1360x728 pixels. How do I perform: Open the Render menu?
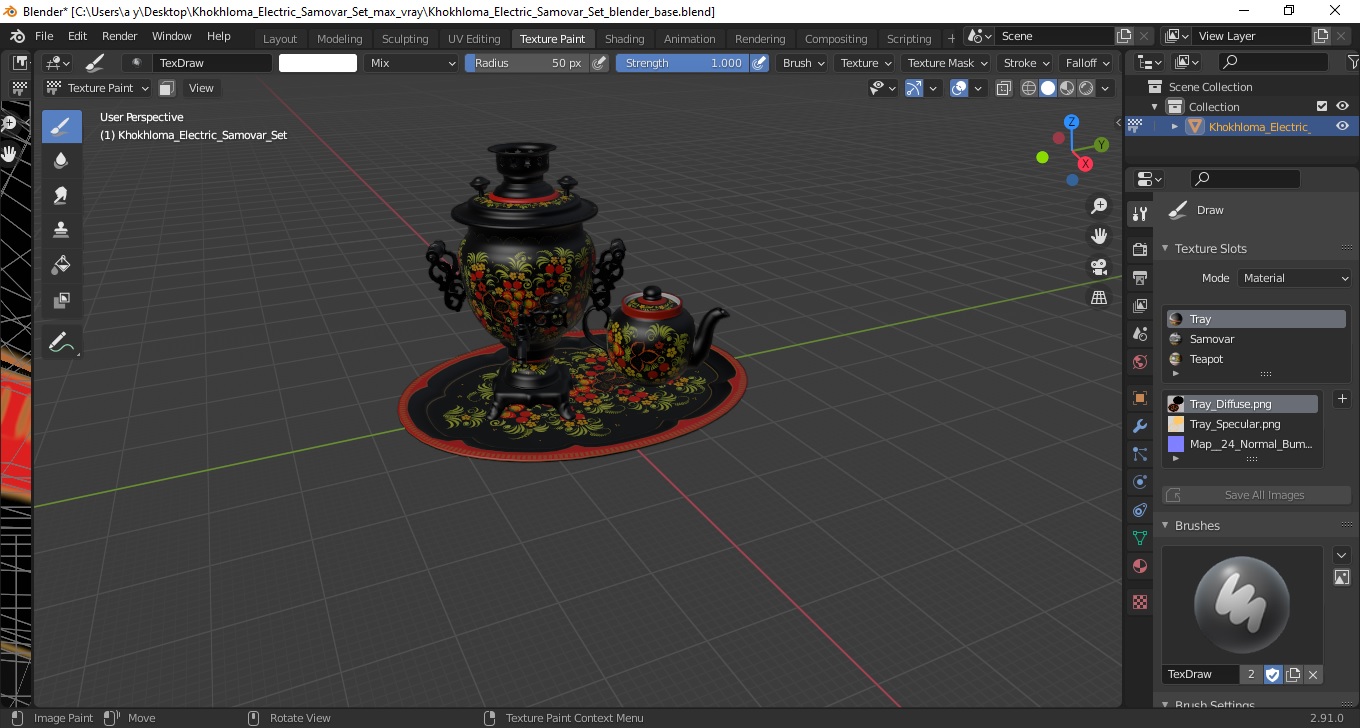[x=120, y=36]
